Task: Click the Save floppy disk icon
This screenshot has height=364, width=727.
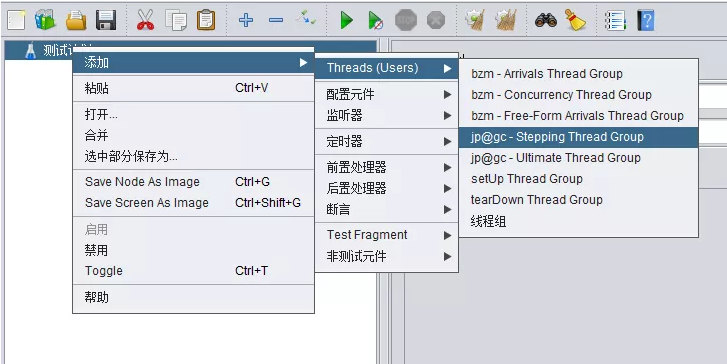Action: [106, 20]
